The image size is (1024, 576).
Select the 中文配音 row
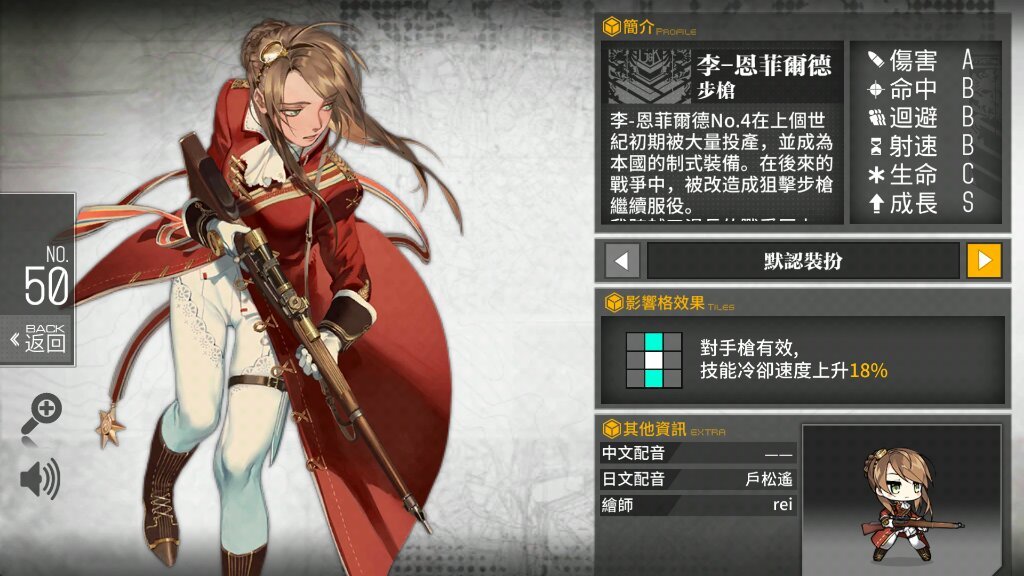(x=697, y=453)
